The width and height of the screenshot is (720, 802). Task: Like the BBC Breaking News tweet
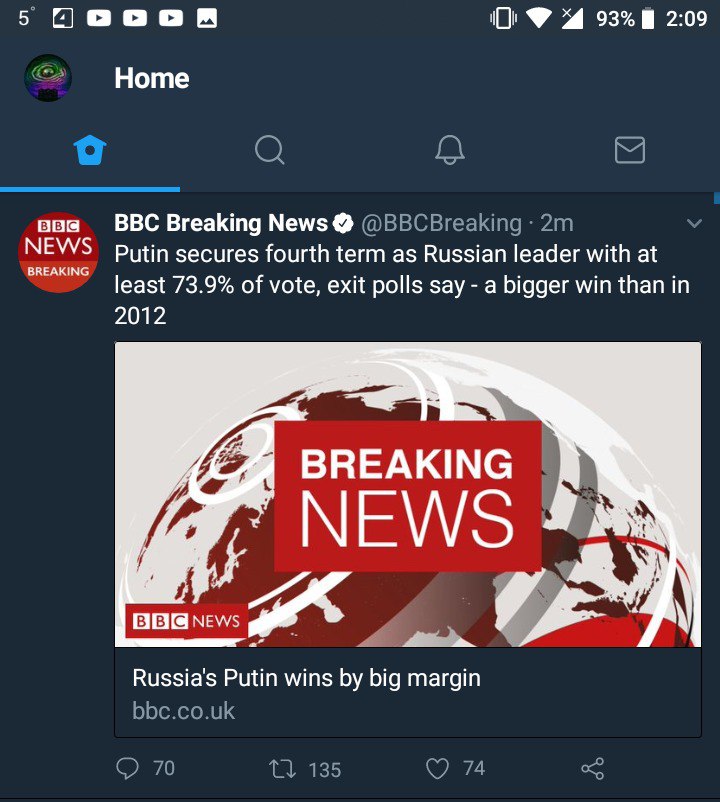click(x=438, y=768)
